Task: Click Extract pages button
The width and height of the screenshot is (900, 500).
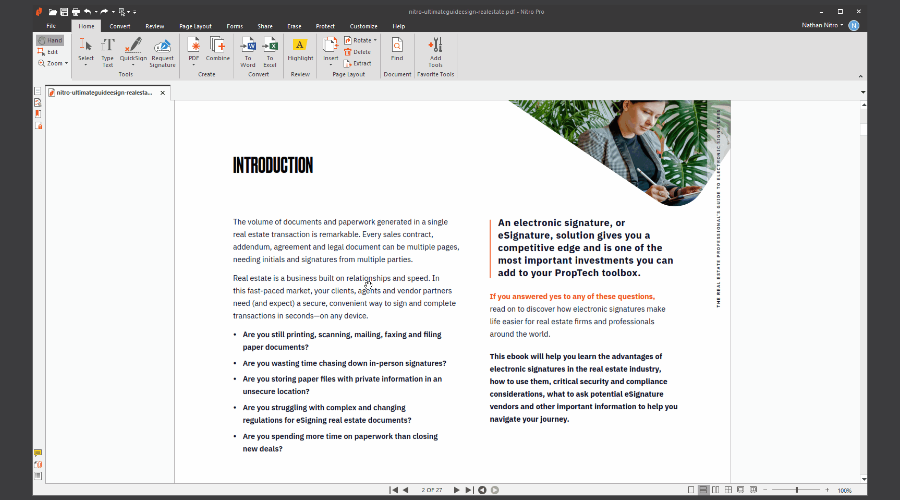Action: [x=357, y=63]
